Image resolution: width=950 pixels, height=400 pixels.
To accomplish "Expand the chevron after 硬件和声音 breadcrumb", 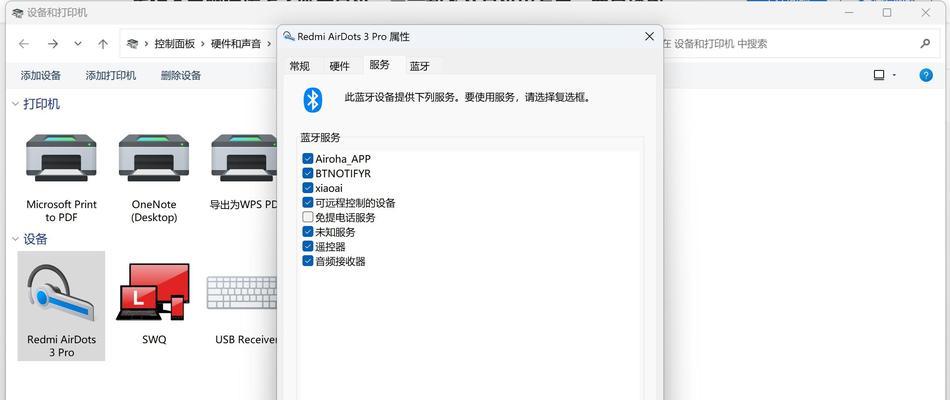I will click(x=269, y=44).
